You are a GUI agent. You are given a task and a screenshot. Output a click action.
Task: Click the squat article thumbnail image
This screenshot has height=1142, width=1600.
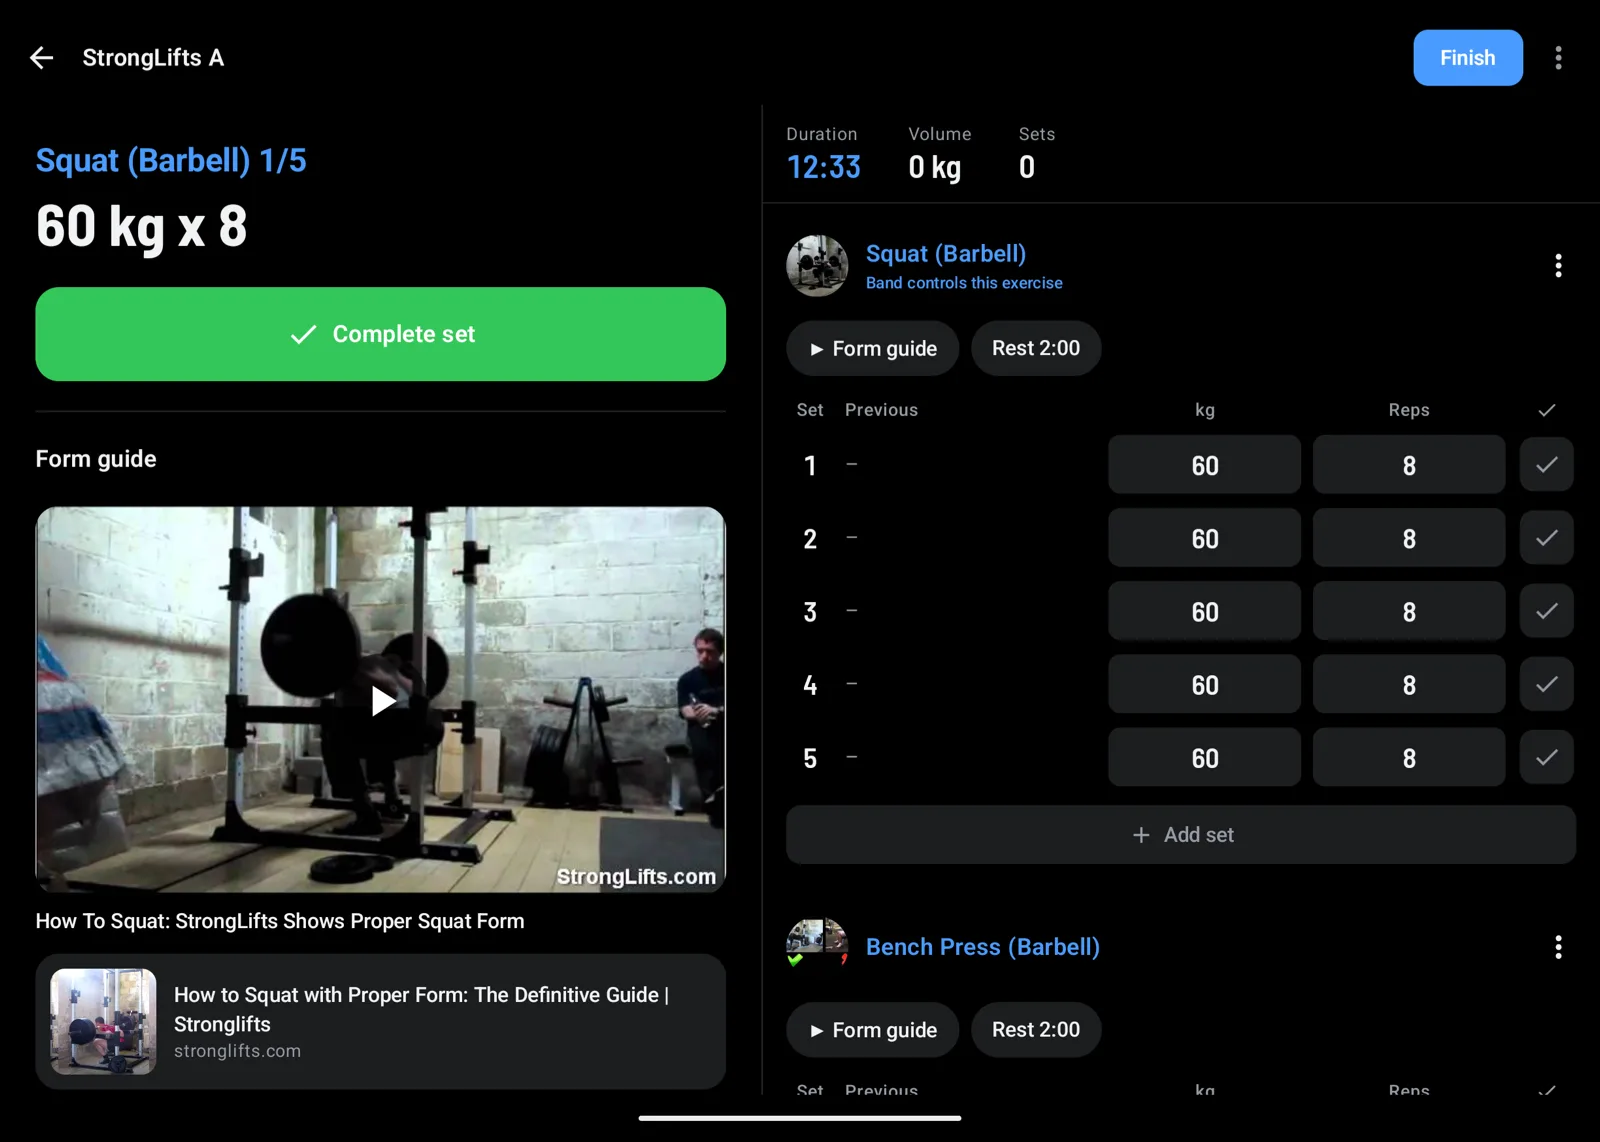(104, 1021)
